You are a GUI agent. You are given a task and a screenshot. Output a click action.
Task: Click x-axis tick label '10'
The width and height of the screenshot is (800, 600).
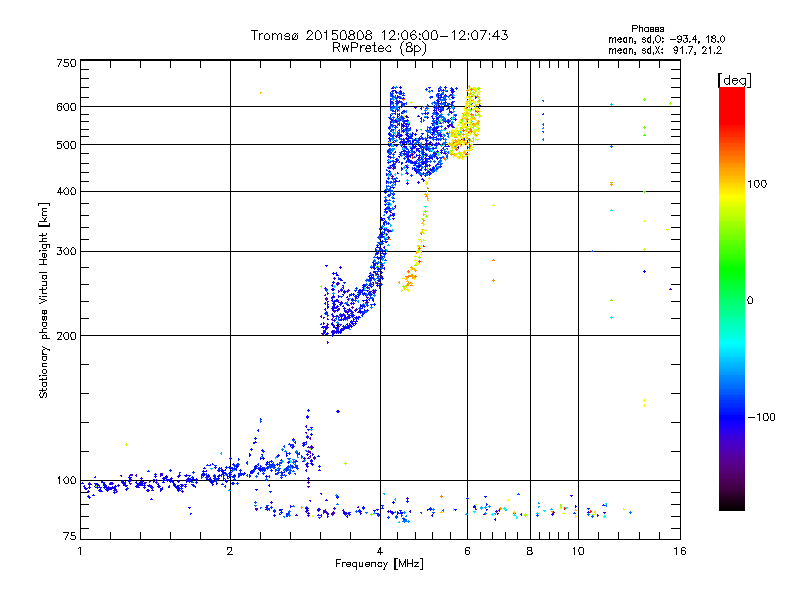pyautogui.click(x=578, y=551)
